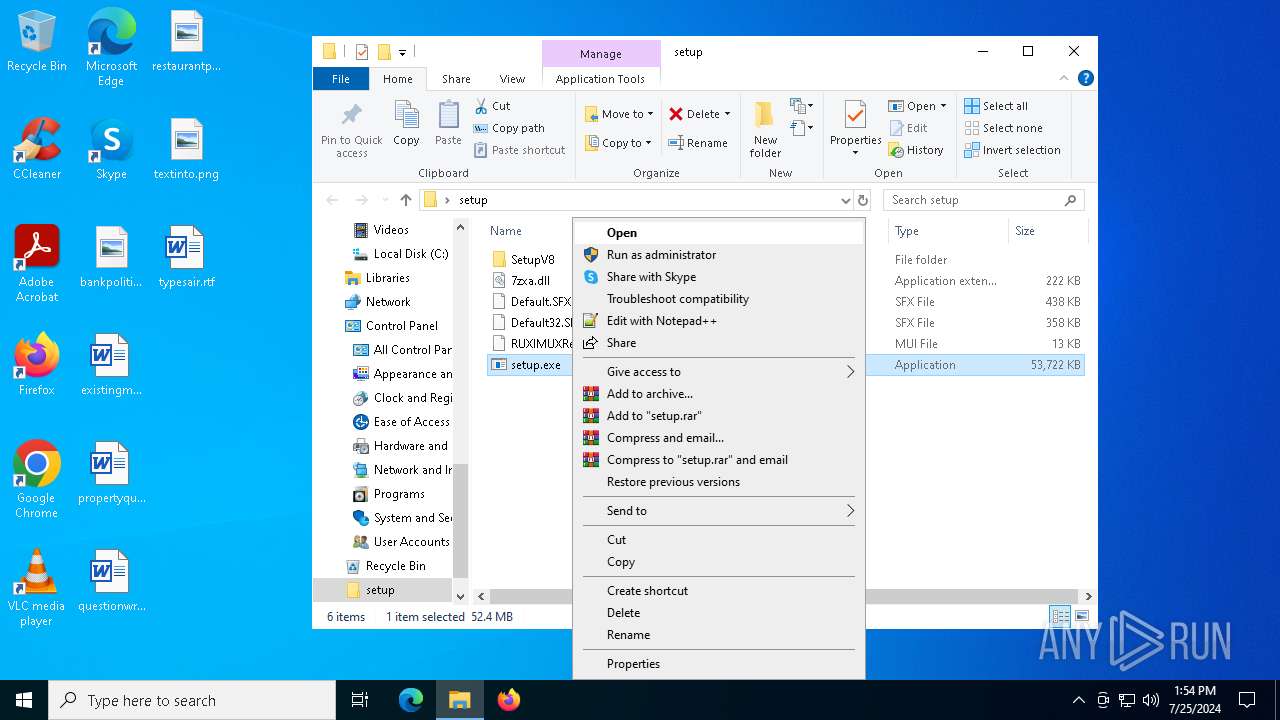Open the Windows Start menu
The height and width of the screenshot is (720, 1280).
tap(24, 700)
